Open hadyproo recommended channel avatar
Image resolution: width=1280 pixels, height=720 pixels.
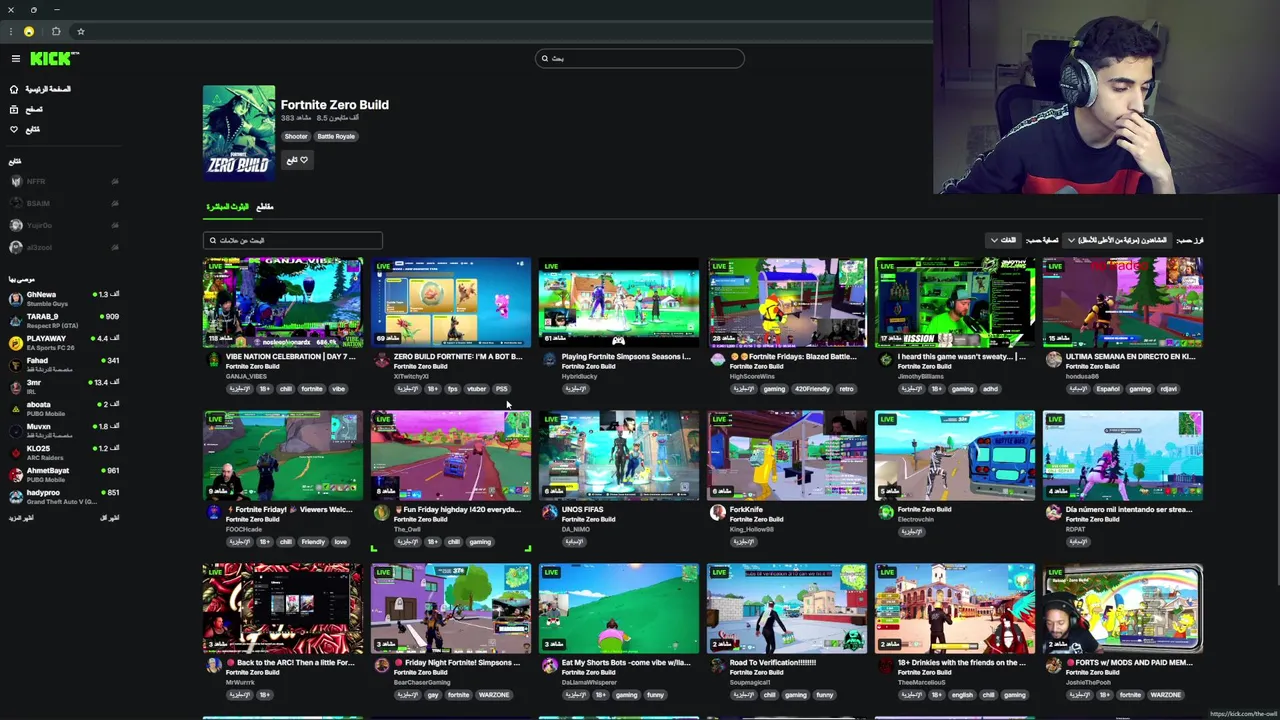[x=16, y=496]
